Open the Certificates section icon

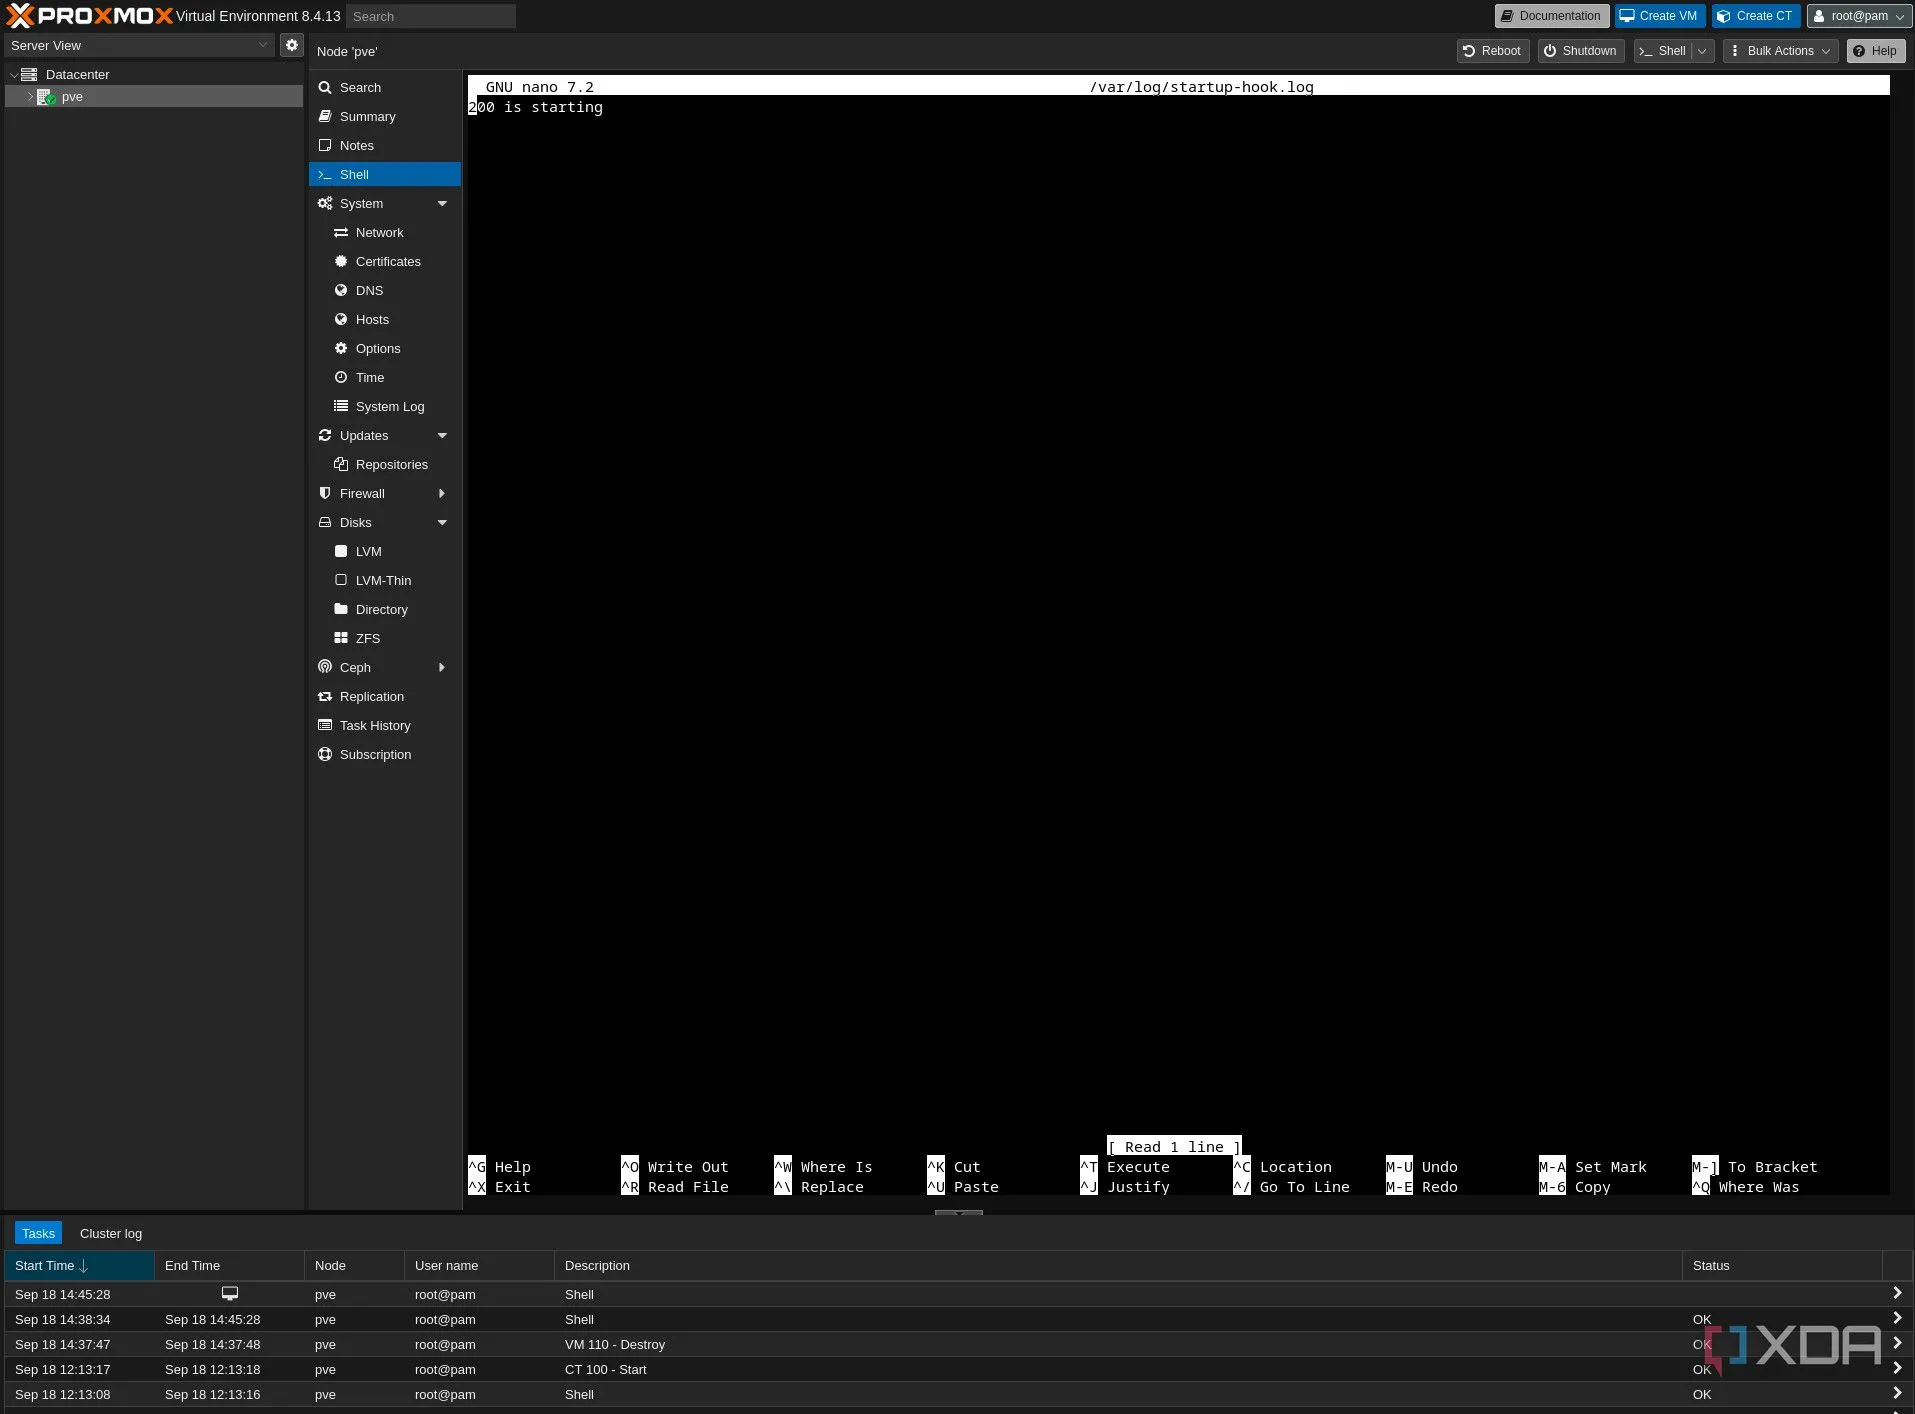[341, 261]
